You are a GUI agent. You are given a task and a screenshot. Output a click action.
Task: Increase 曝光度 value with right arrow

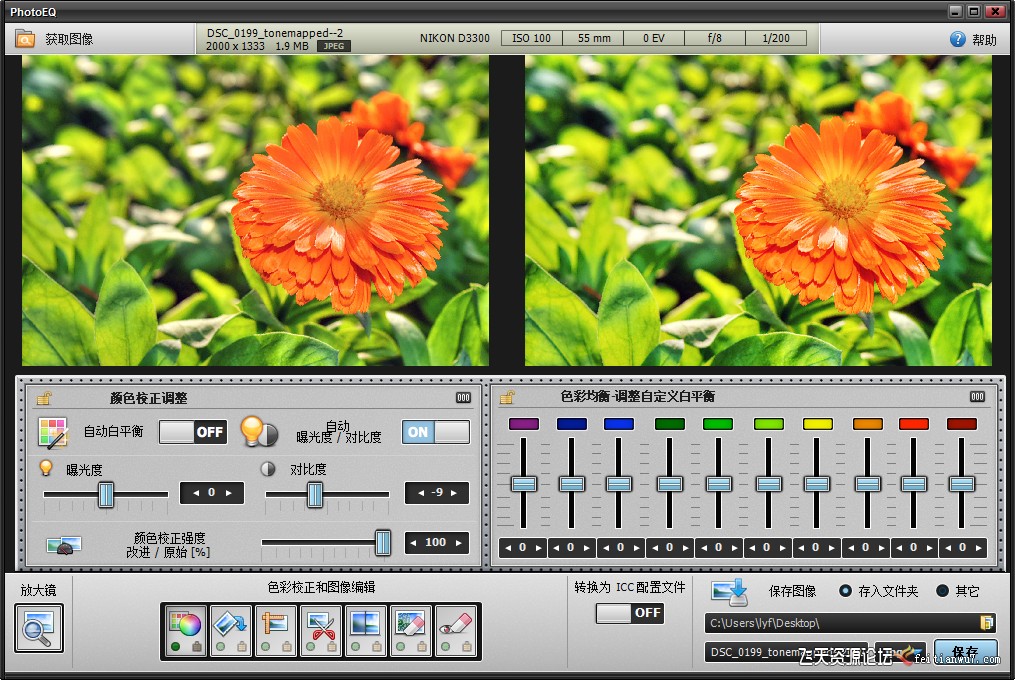coord(229,493)
